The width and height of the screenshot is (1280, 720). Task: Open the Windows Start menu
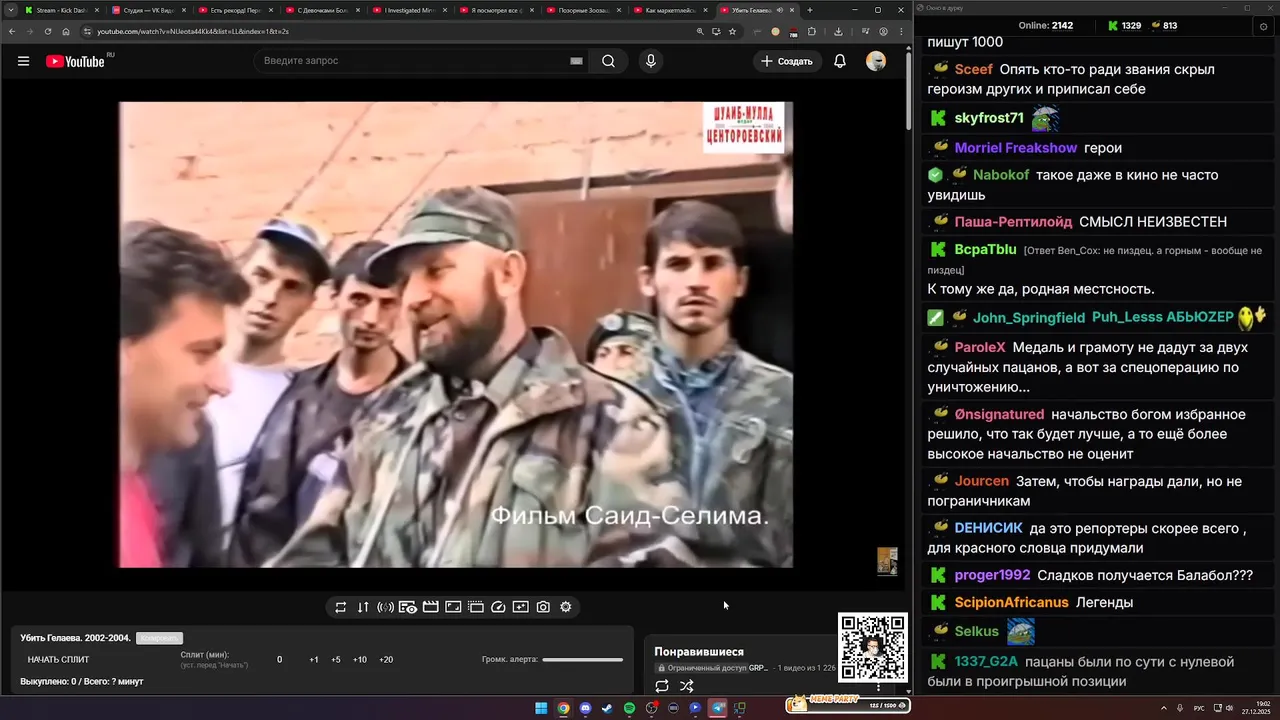click(541, 708)
